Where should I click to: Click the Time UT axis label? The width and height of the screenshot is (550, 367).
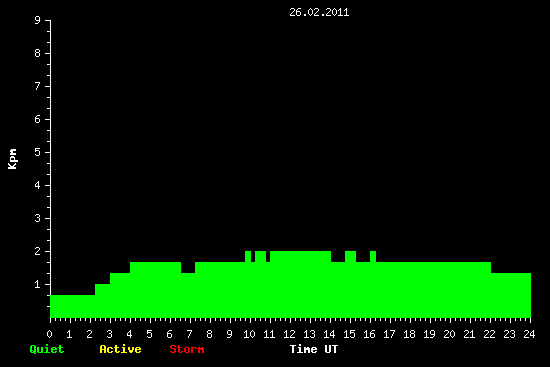click(x=314, y=349)
